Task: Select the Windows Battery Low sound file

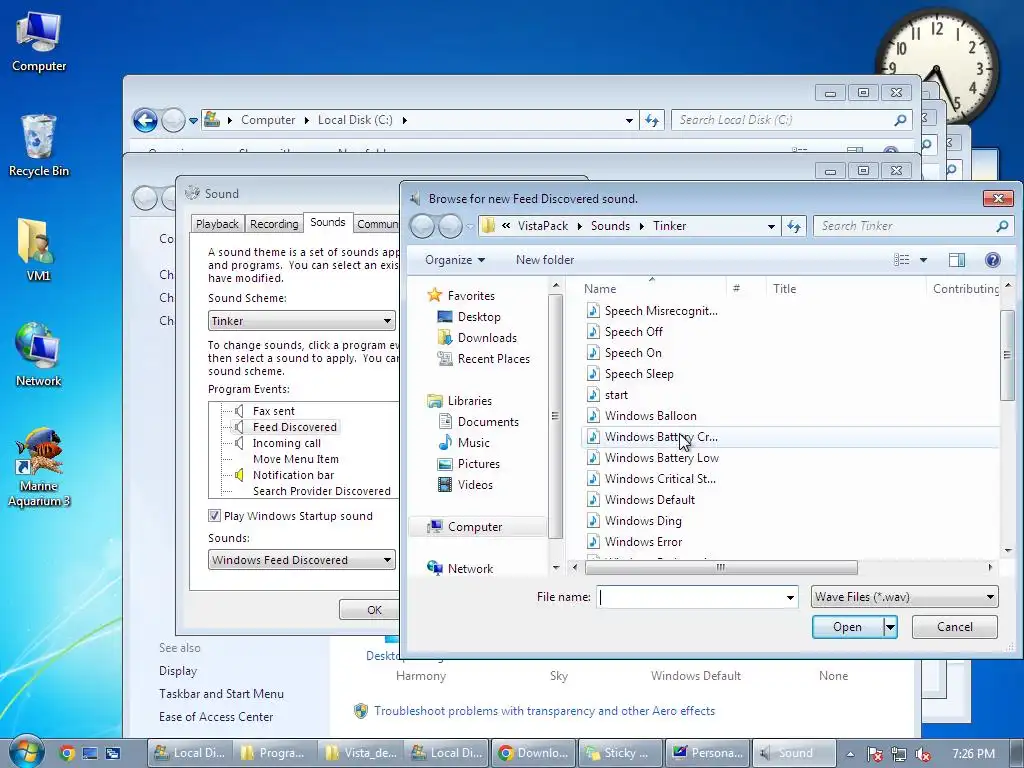Action: point(661,458)
